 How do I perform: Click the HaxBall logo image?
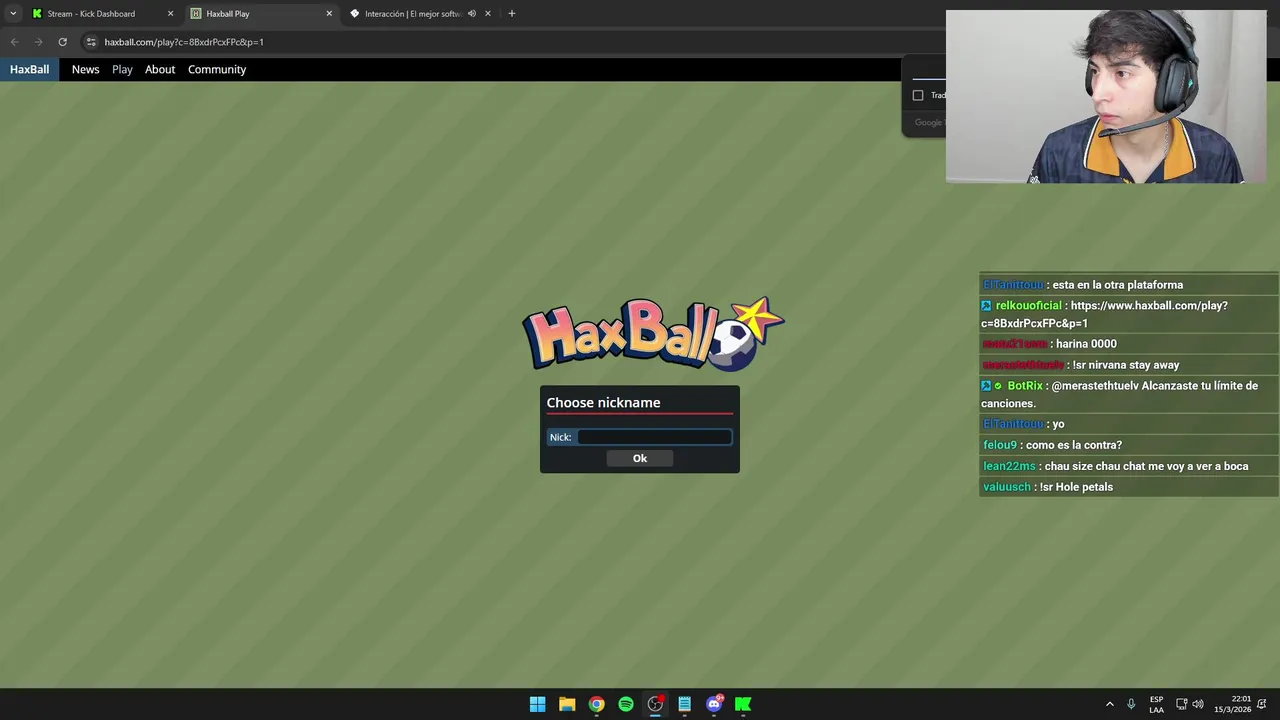coord(653,334)
